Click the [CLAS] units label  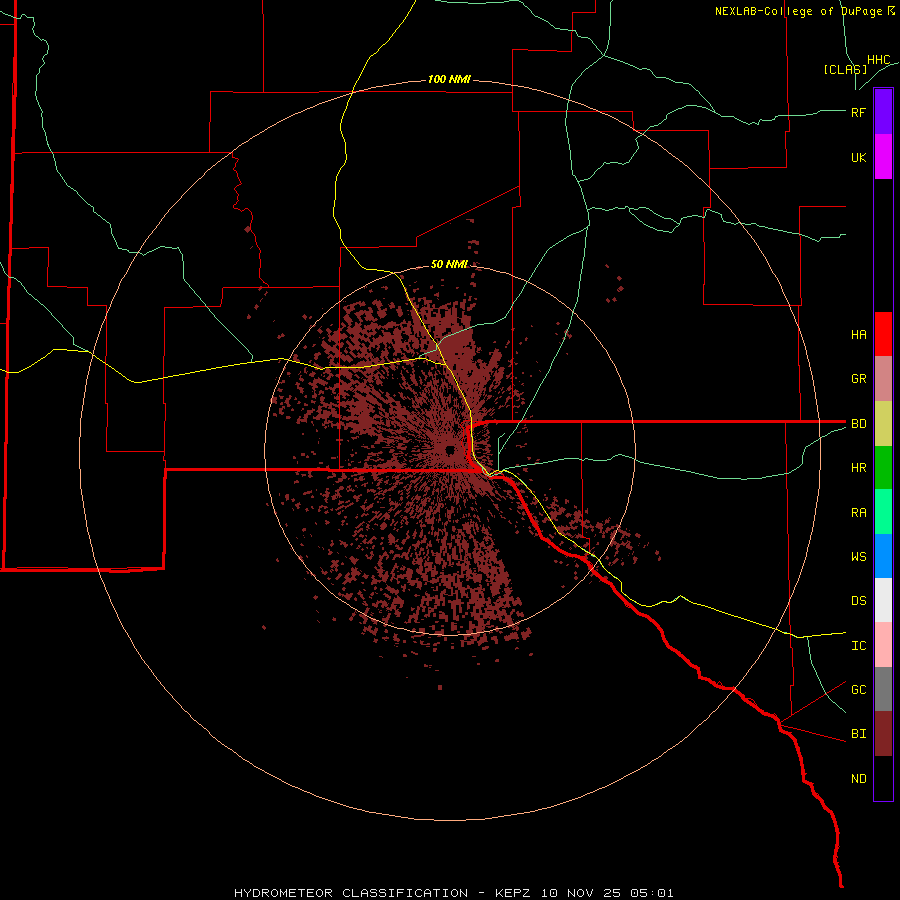coord(845,69)
